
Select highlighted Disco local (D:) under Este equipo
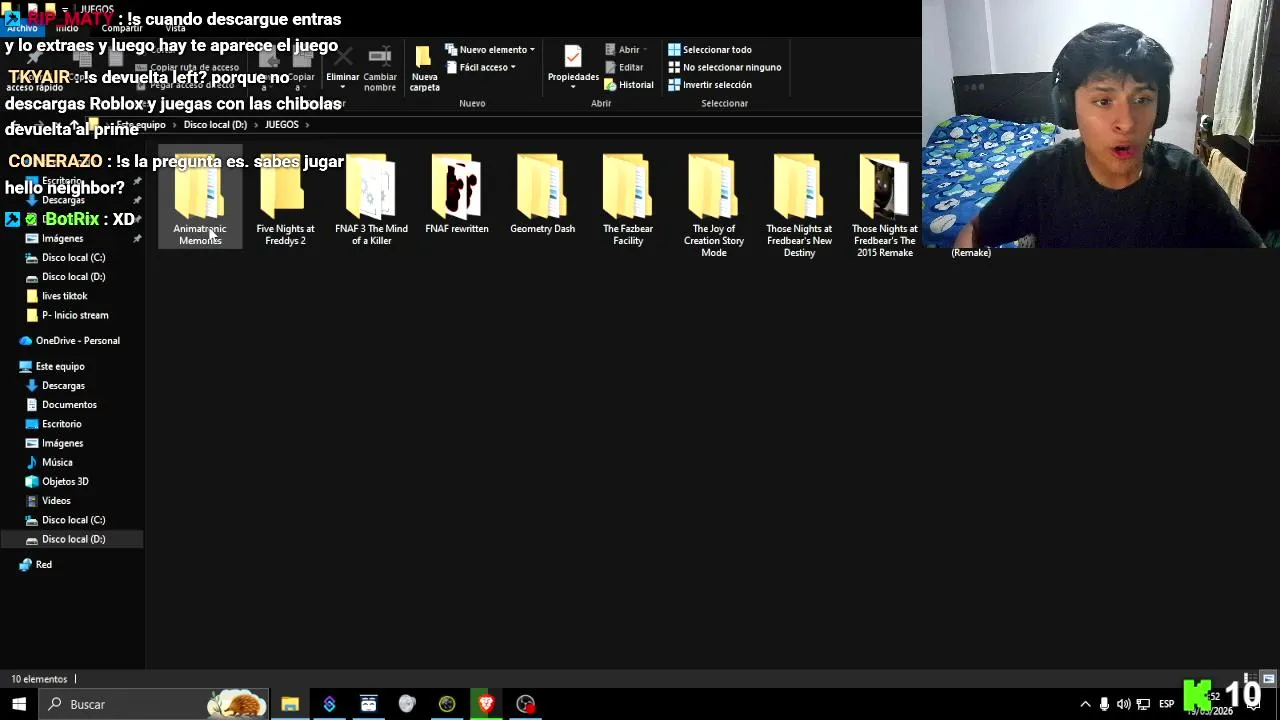point(72,539)
